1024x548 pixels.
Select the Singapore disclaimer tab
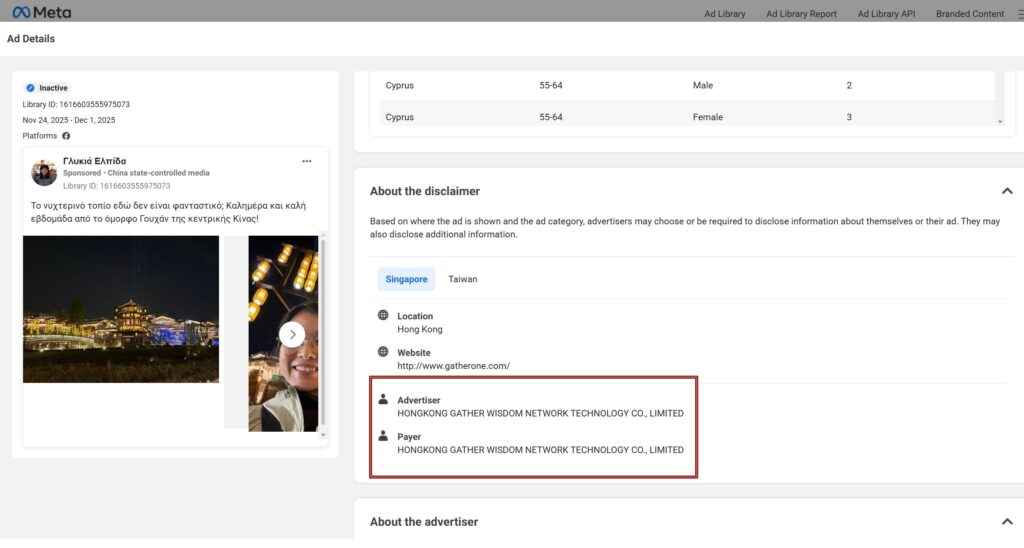point(406,279)
